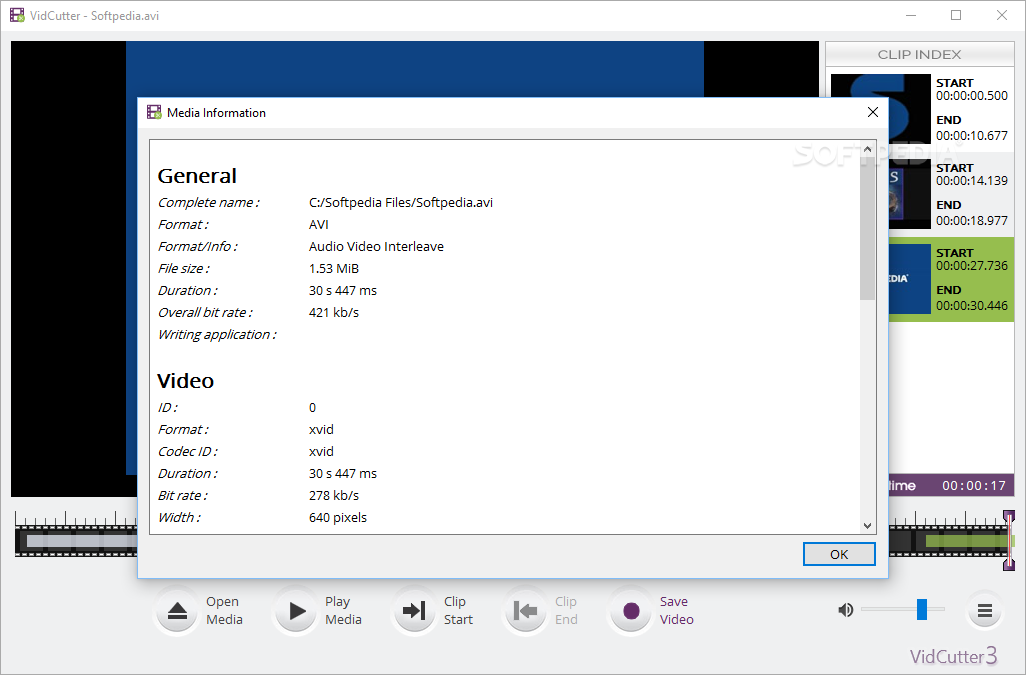1026x675 pixels.
Task: Click the purple Save Video record icon
Action: tap(631, 611)
